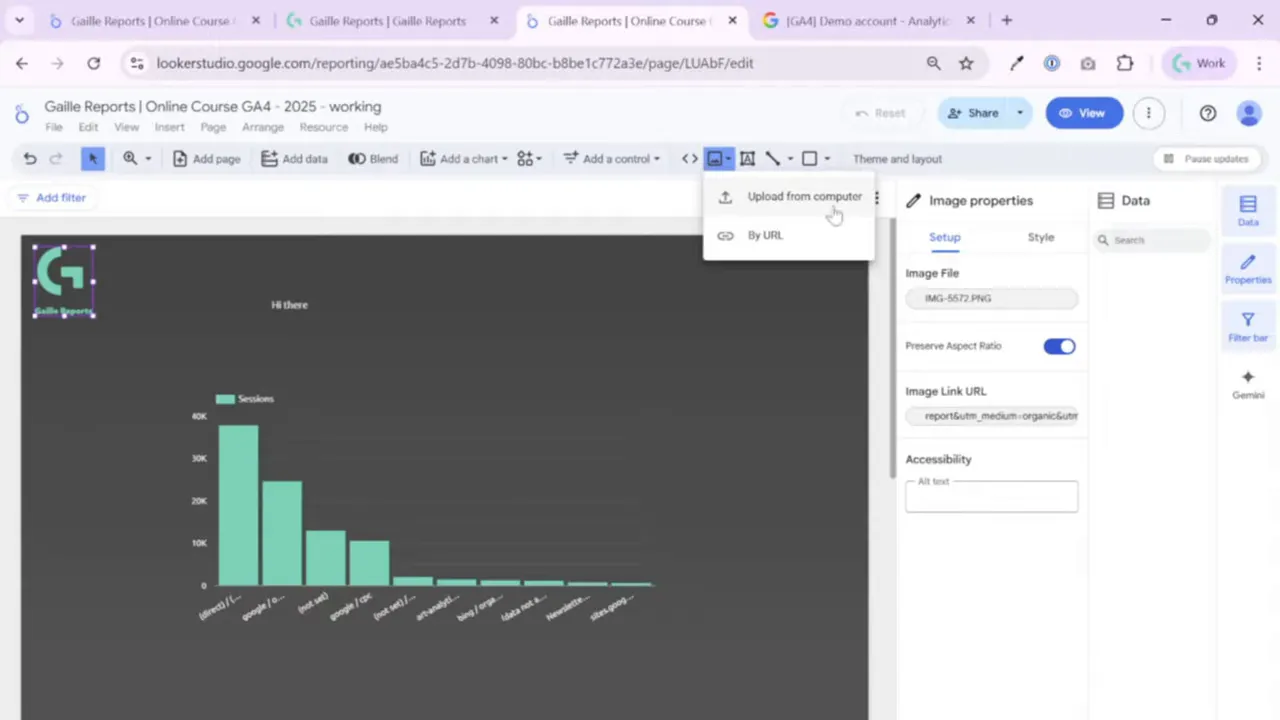Select the By URL menu option
This screenshot has height=720, width=1280.
(765, 235)
